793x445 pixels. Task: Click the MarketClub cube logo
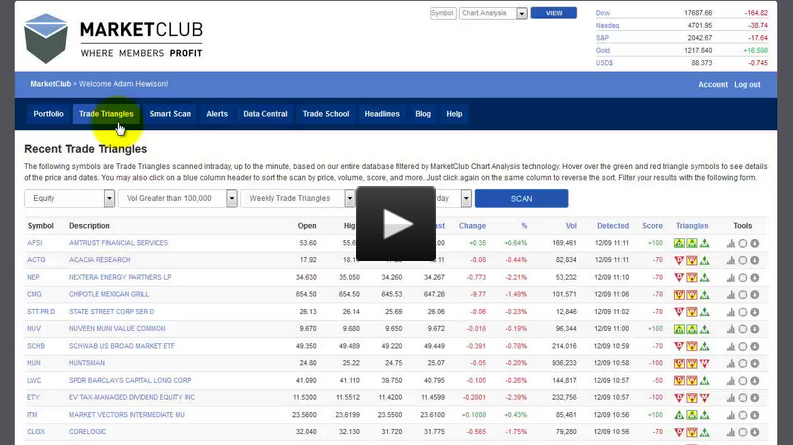coord(46,38)
